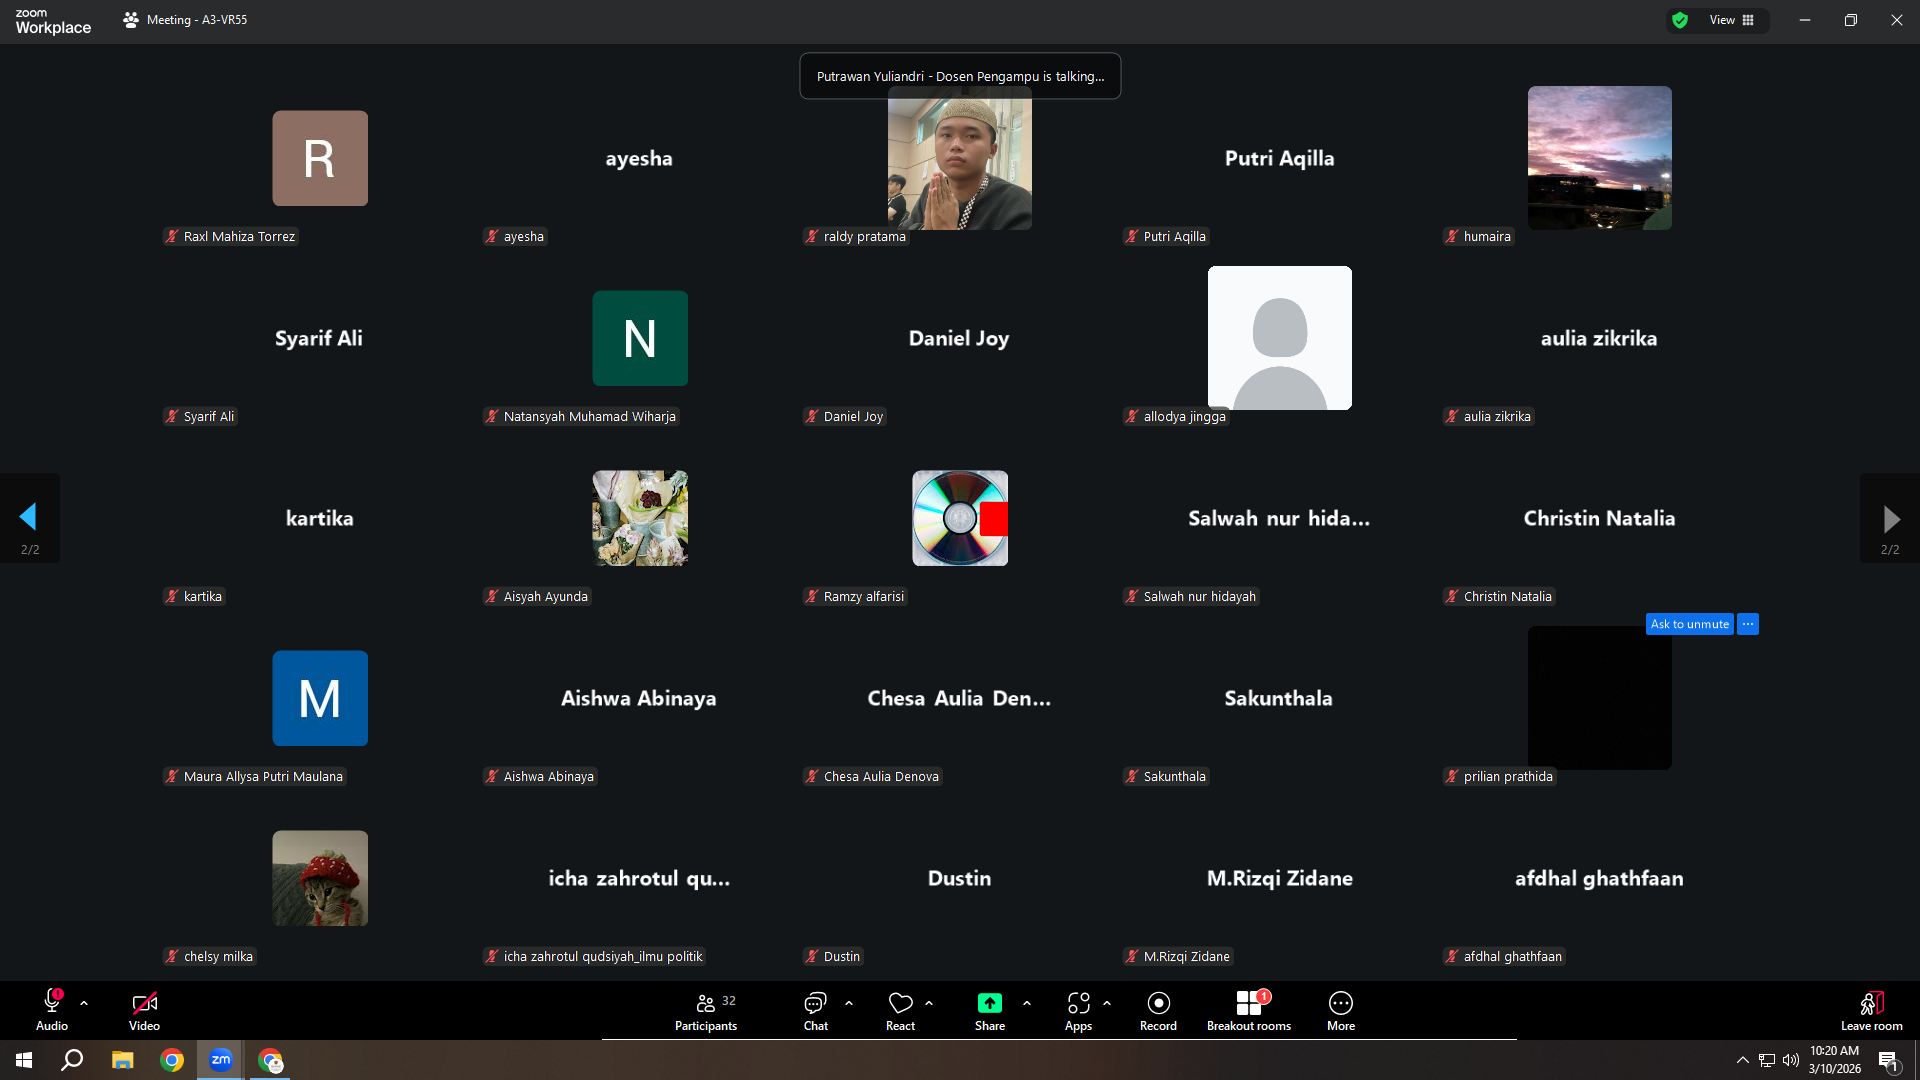Open the More options menu
Viewport: 1920px width, 1080px height.
[1340, 1011]
